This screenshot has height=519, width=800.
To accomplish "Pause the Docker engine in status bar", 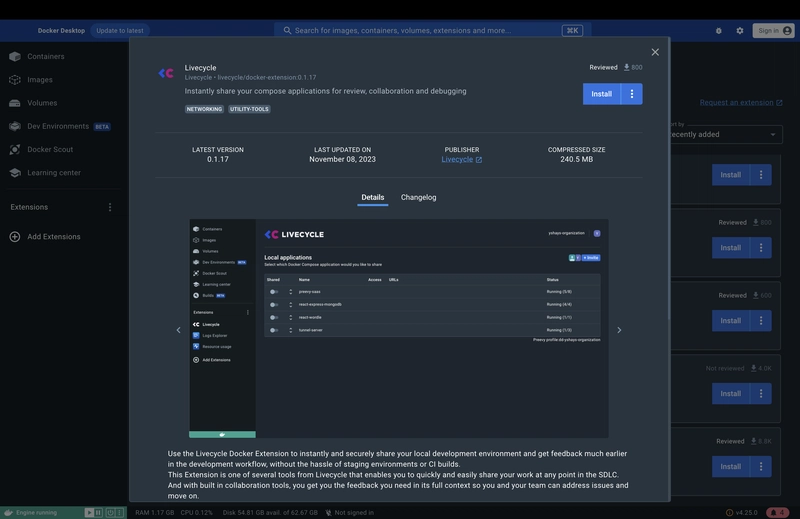I will point(99,512).
